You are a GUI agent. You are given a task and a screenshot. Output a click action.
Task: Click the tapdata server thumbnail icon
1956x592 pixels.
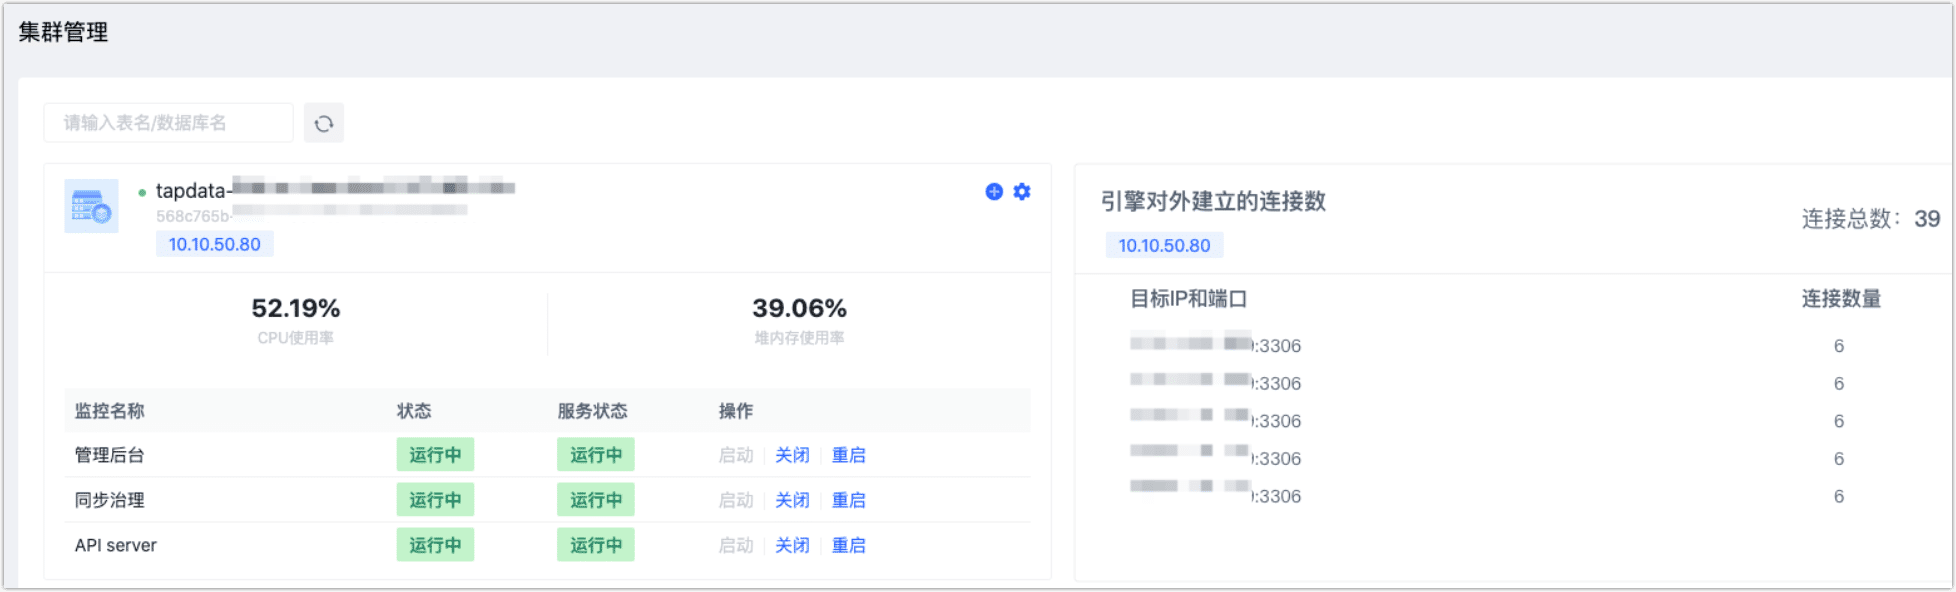(91, 206)
